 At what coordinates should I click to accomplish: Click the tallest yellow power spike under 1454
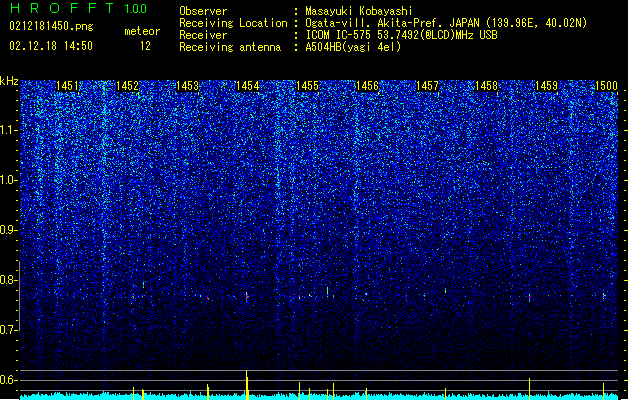tap(247, 385)
